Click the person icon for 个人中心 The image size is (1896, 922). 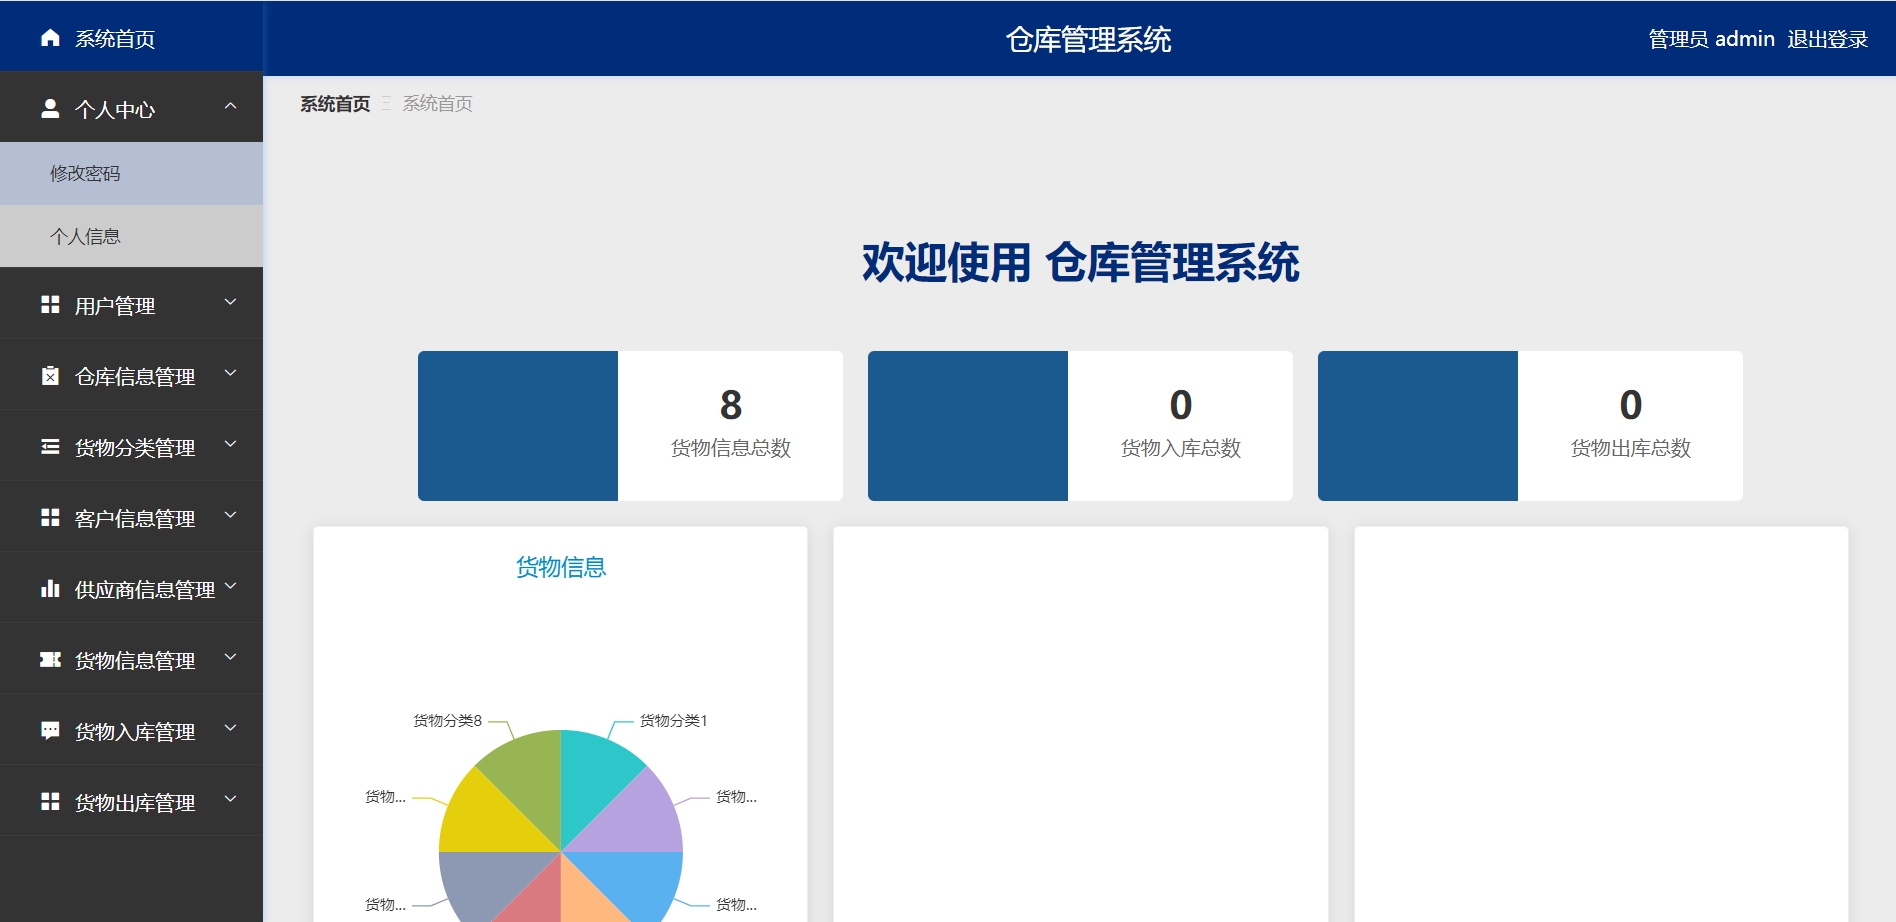[50, 109]
